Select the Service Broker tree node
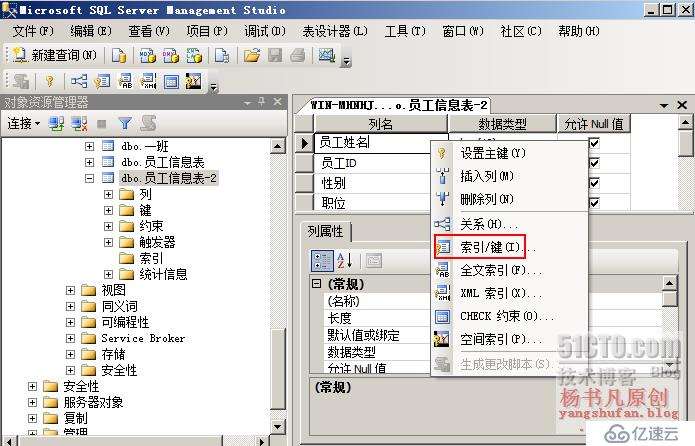 (143, 338)
